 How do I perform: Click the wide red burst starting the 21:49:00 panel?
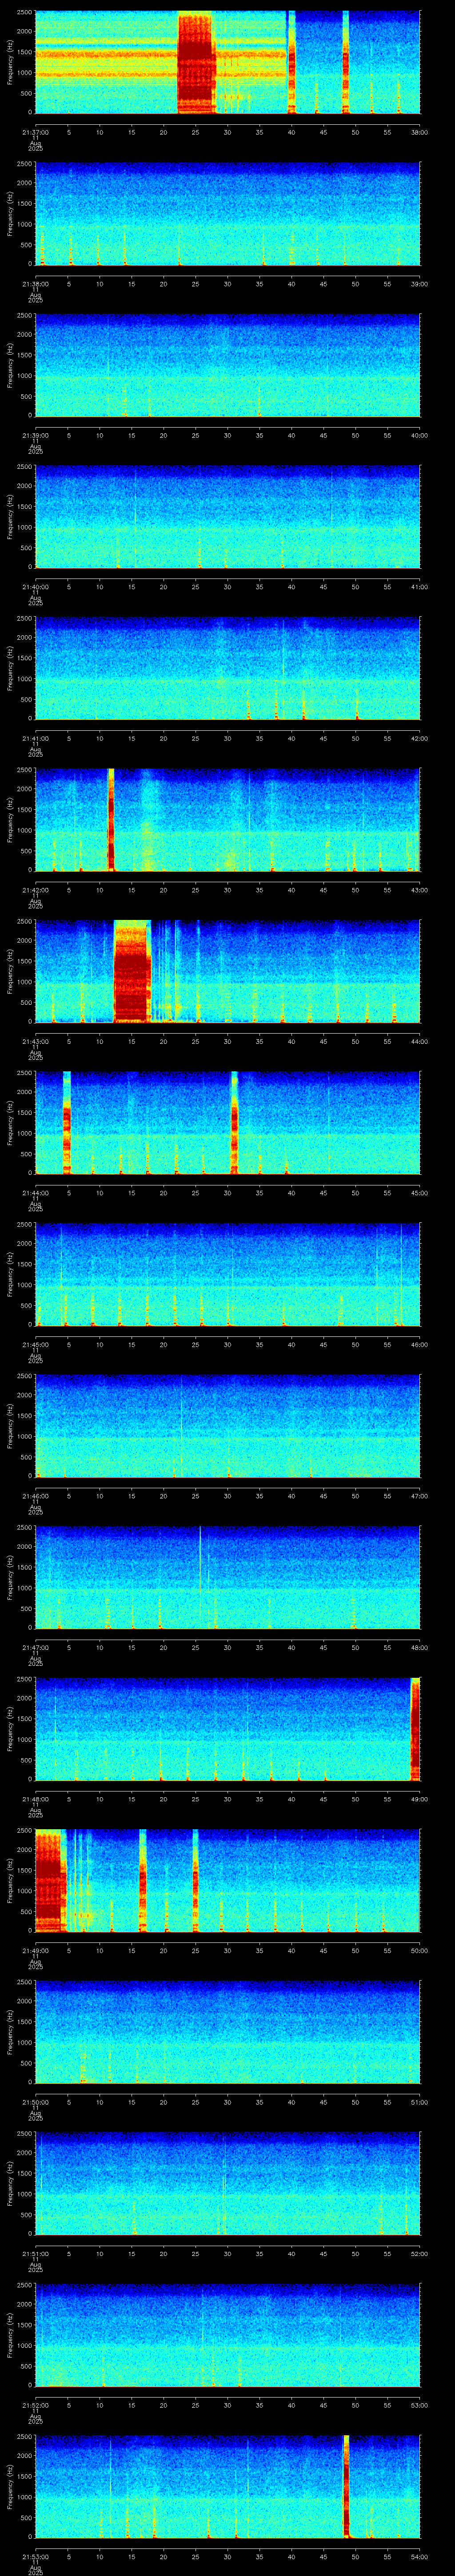click(x=50, y=1880)
